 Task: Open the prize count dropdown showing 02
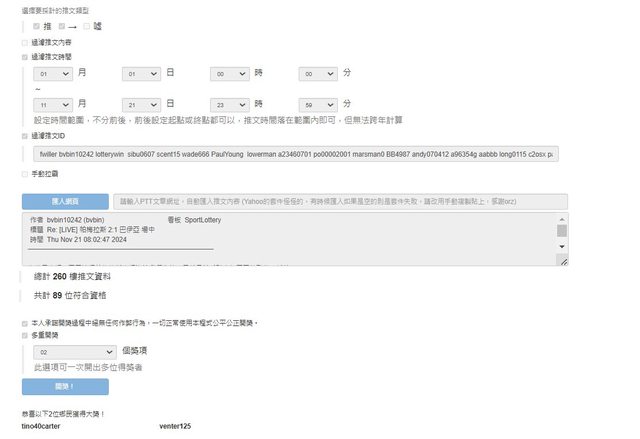click(x=75, y=352)
